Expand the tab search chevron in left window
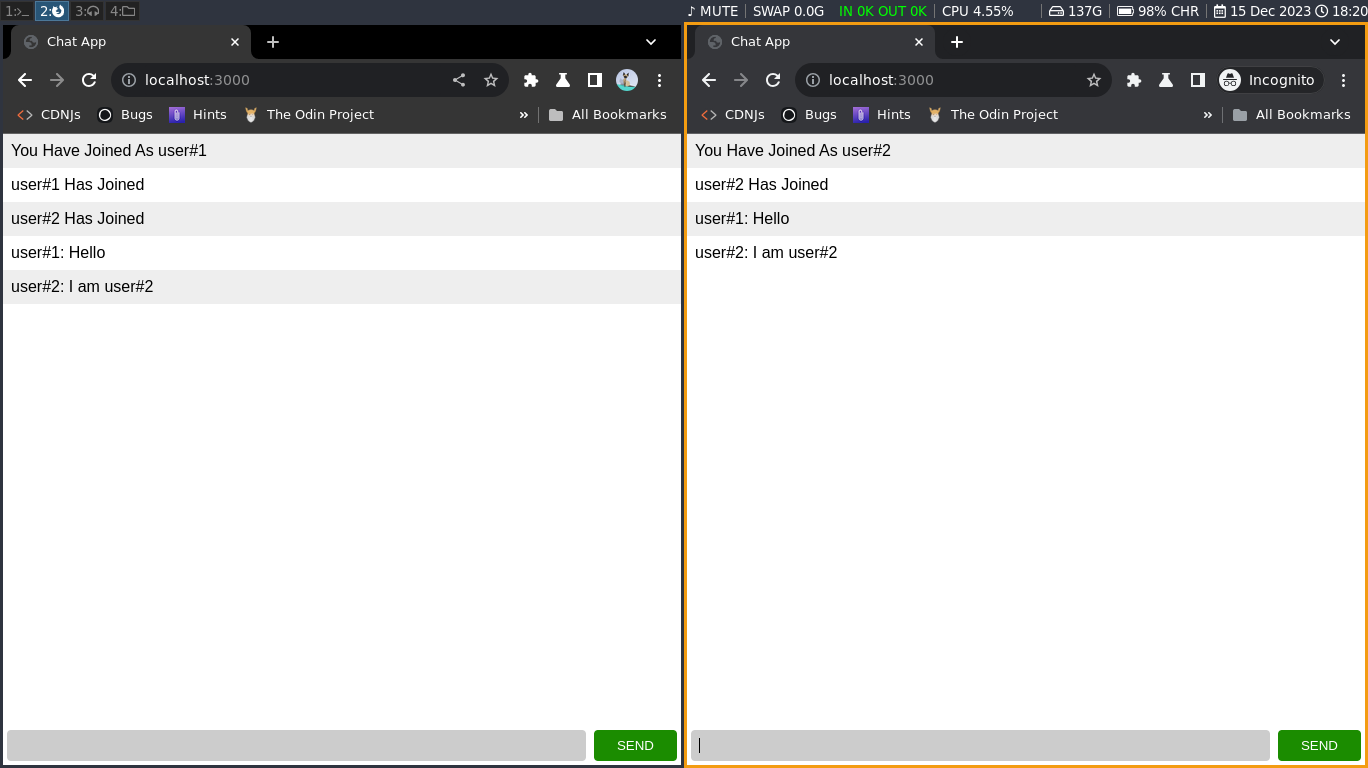This screenshot has width=1368, height=768. click(x=651, y=42)
